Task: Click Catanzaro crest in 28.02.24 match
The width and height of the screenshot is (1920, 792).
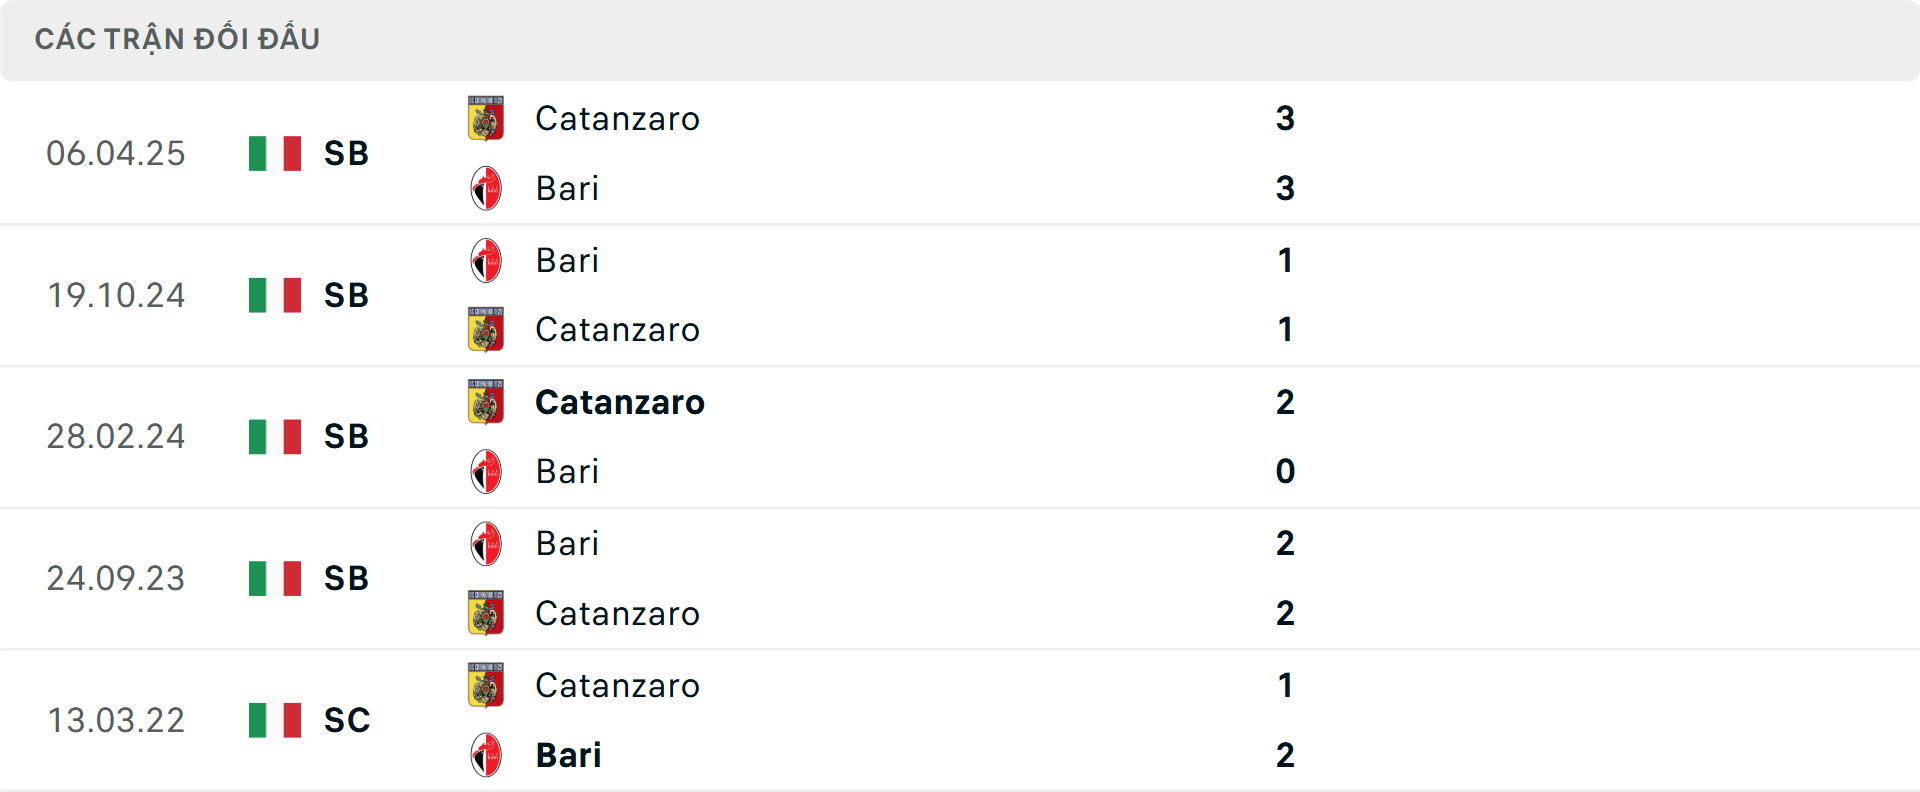Action: click(x=486, y=402)
